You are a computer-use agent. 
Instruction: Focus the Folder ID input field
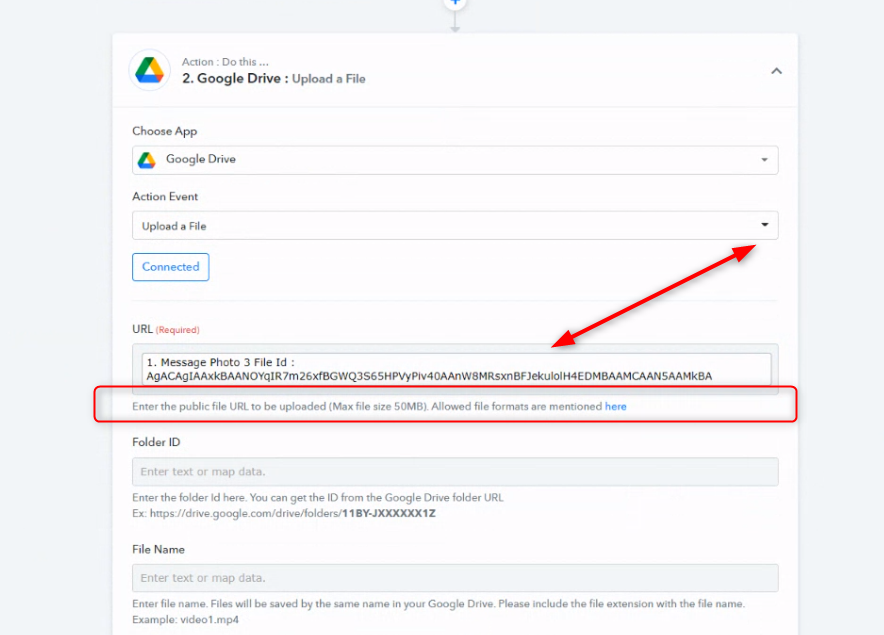tap(455, 471)
